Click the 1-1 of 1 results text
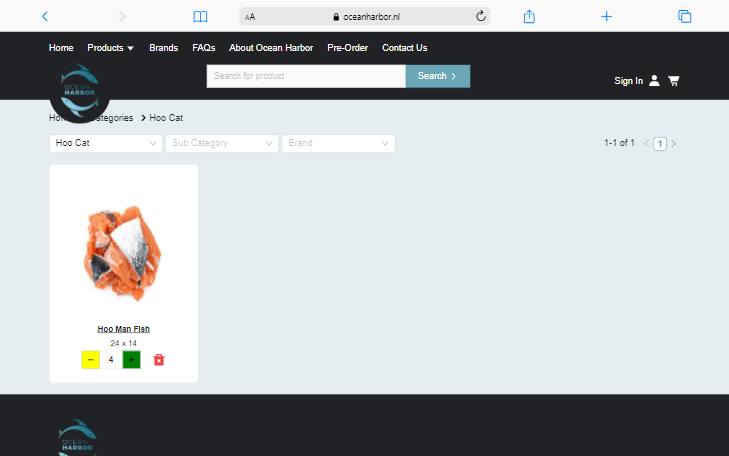The height and width of the screenshot is (456, 729). pyautogui.click(x=619, y=143)
